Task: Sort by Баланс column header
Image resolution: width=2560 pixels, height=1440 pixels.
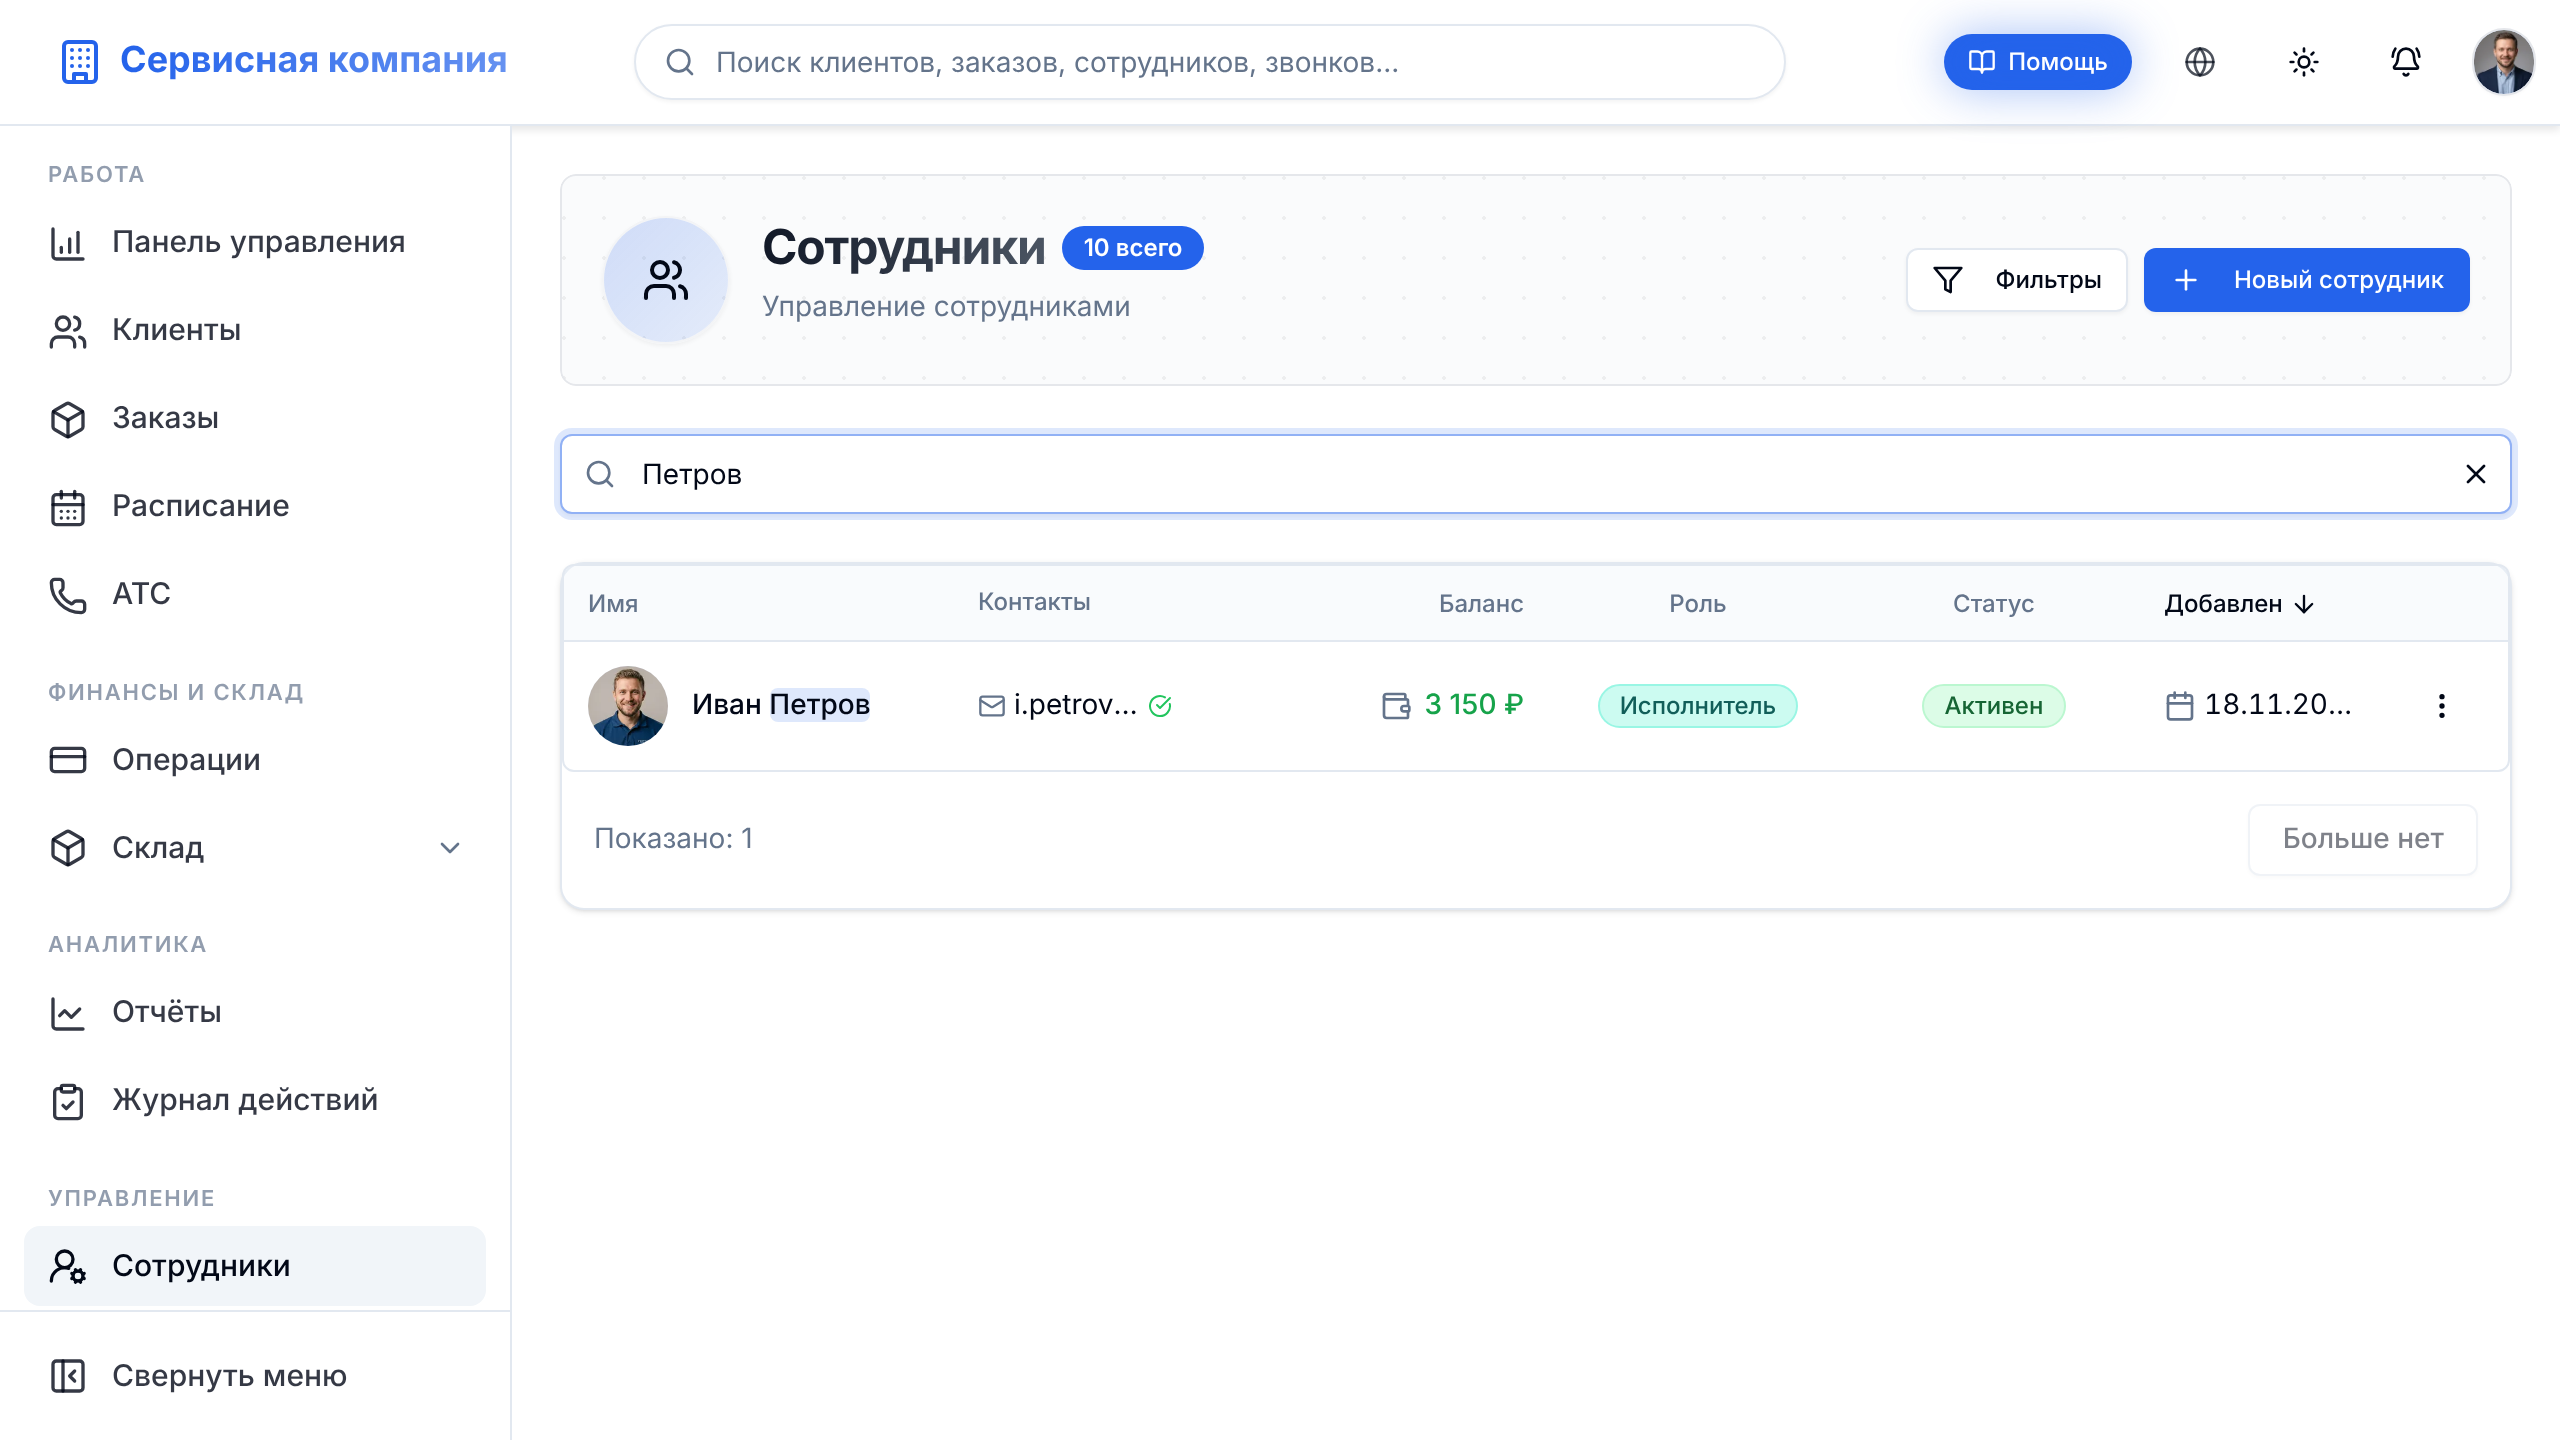Action: point(1481,604)
